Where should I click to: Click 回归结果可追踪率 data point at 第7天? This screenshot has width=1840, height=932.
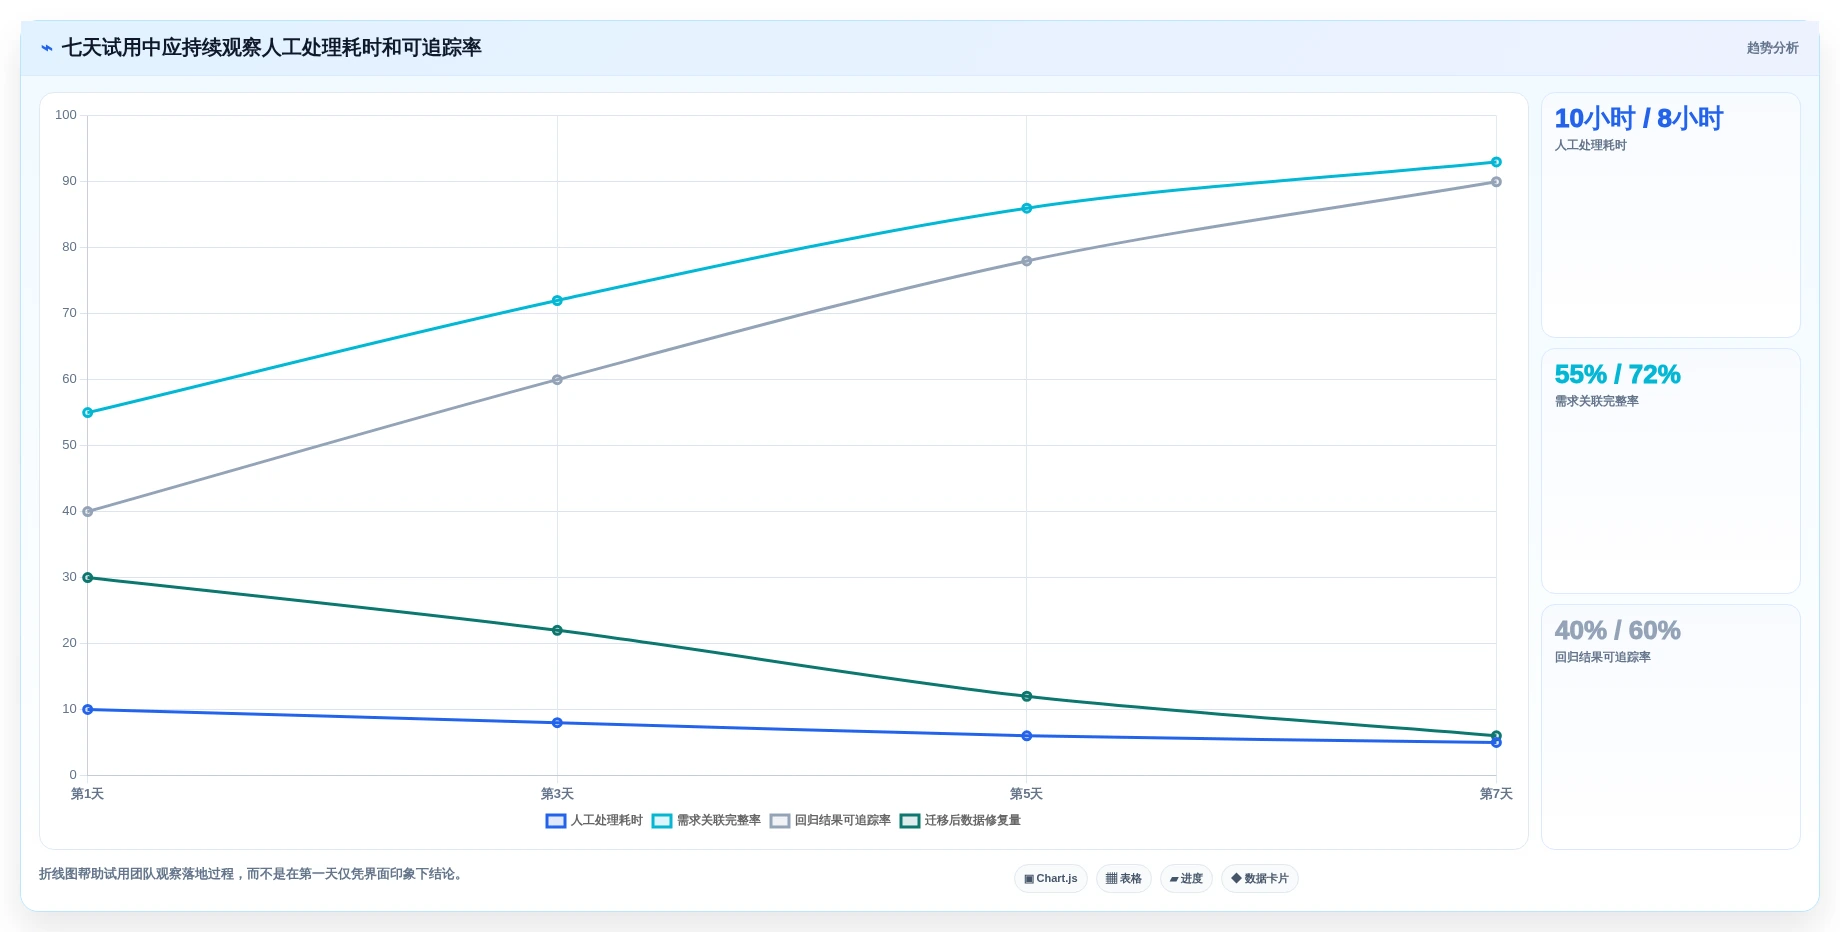point(1496,182)
